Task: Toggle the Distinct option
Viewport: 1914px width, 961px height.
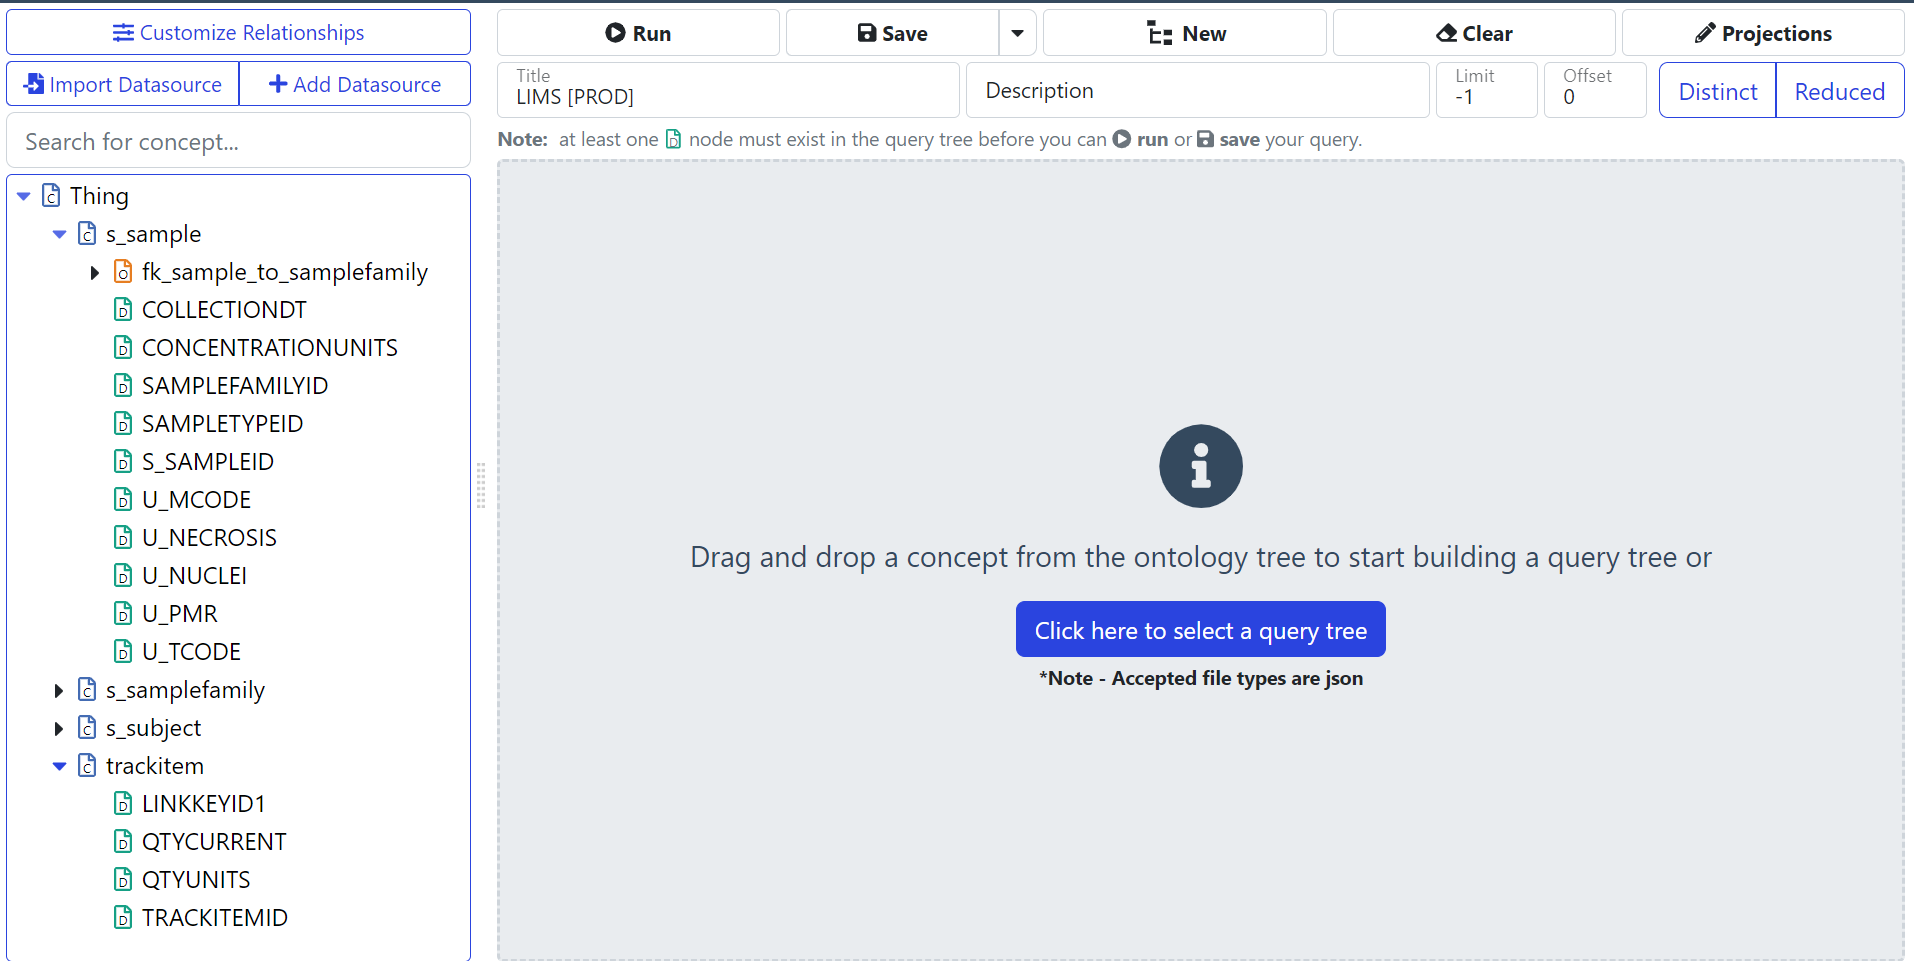Action: tap(1717, 91)
